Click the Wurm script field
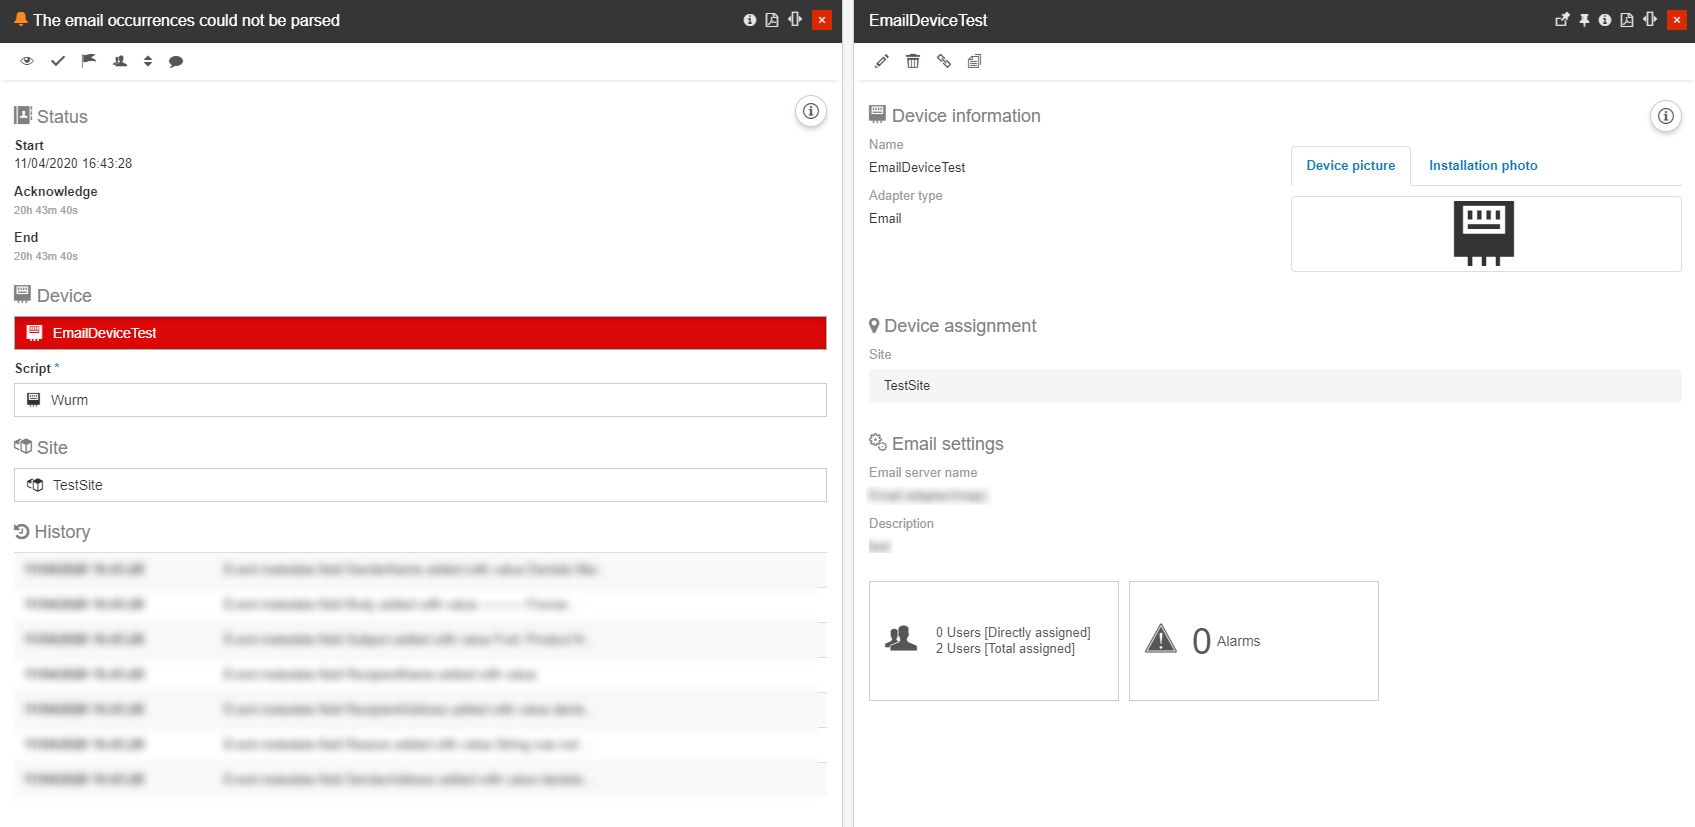This screenshot has width=1695, height=827. point(420,400)
